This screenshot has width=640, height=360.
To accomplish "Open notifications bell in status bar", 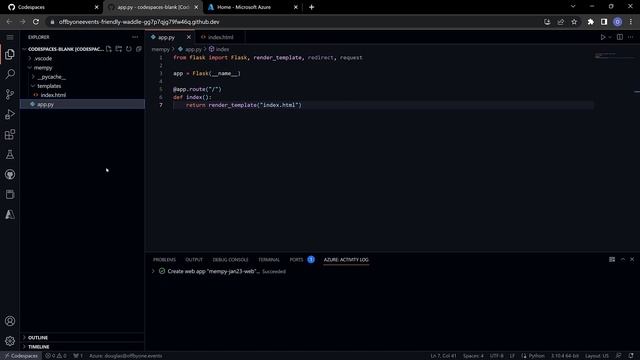I will tap(631, 356).
